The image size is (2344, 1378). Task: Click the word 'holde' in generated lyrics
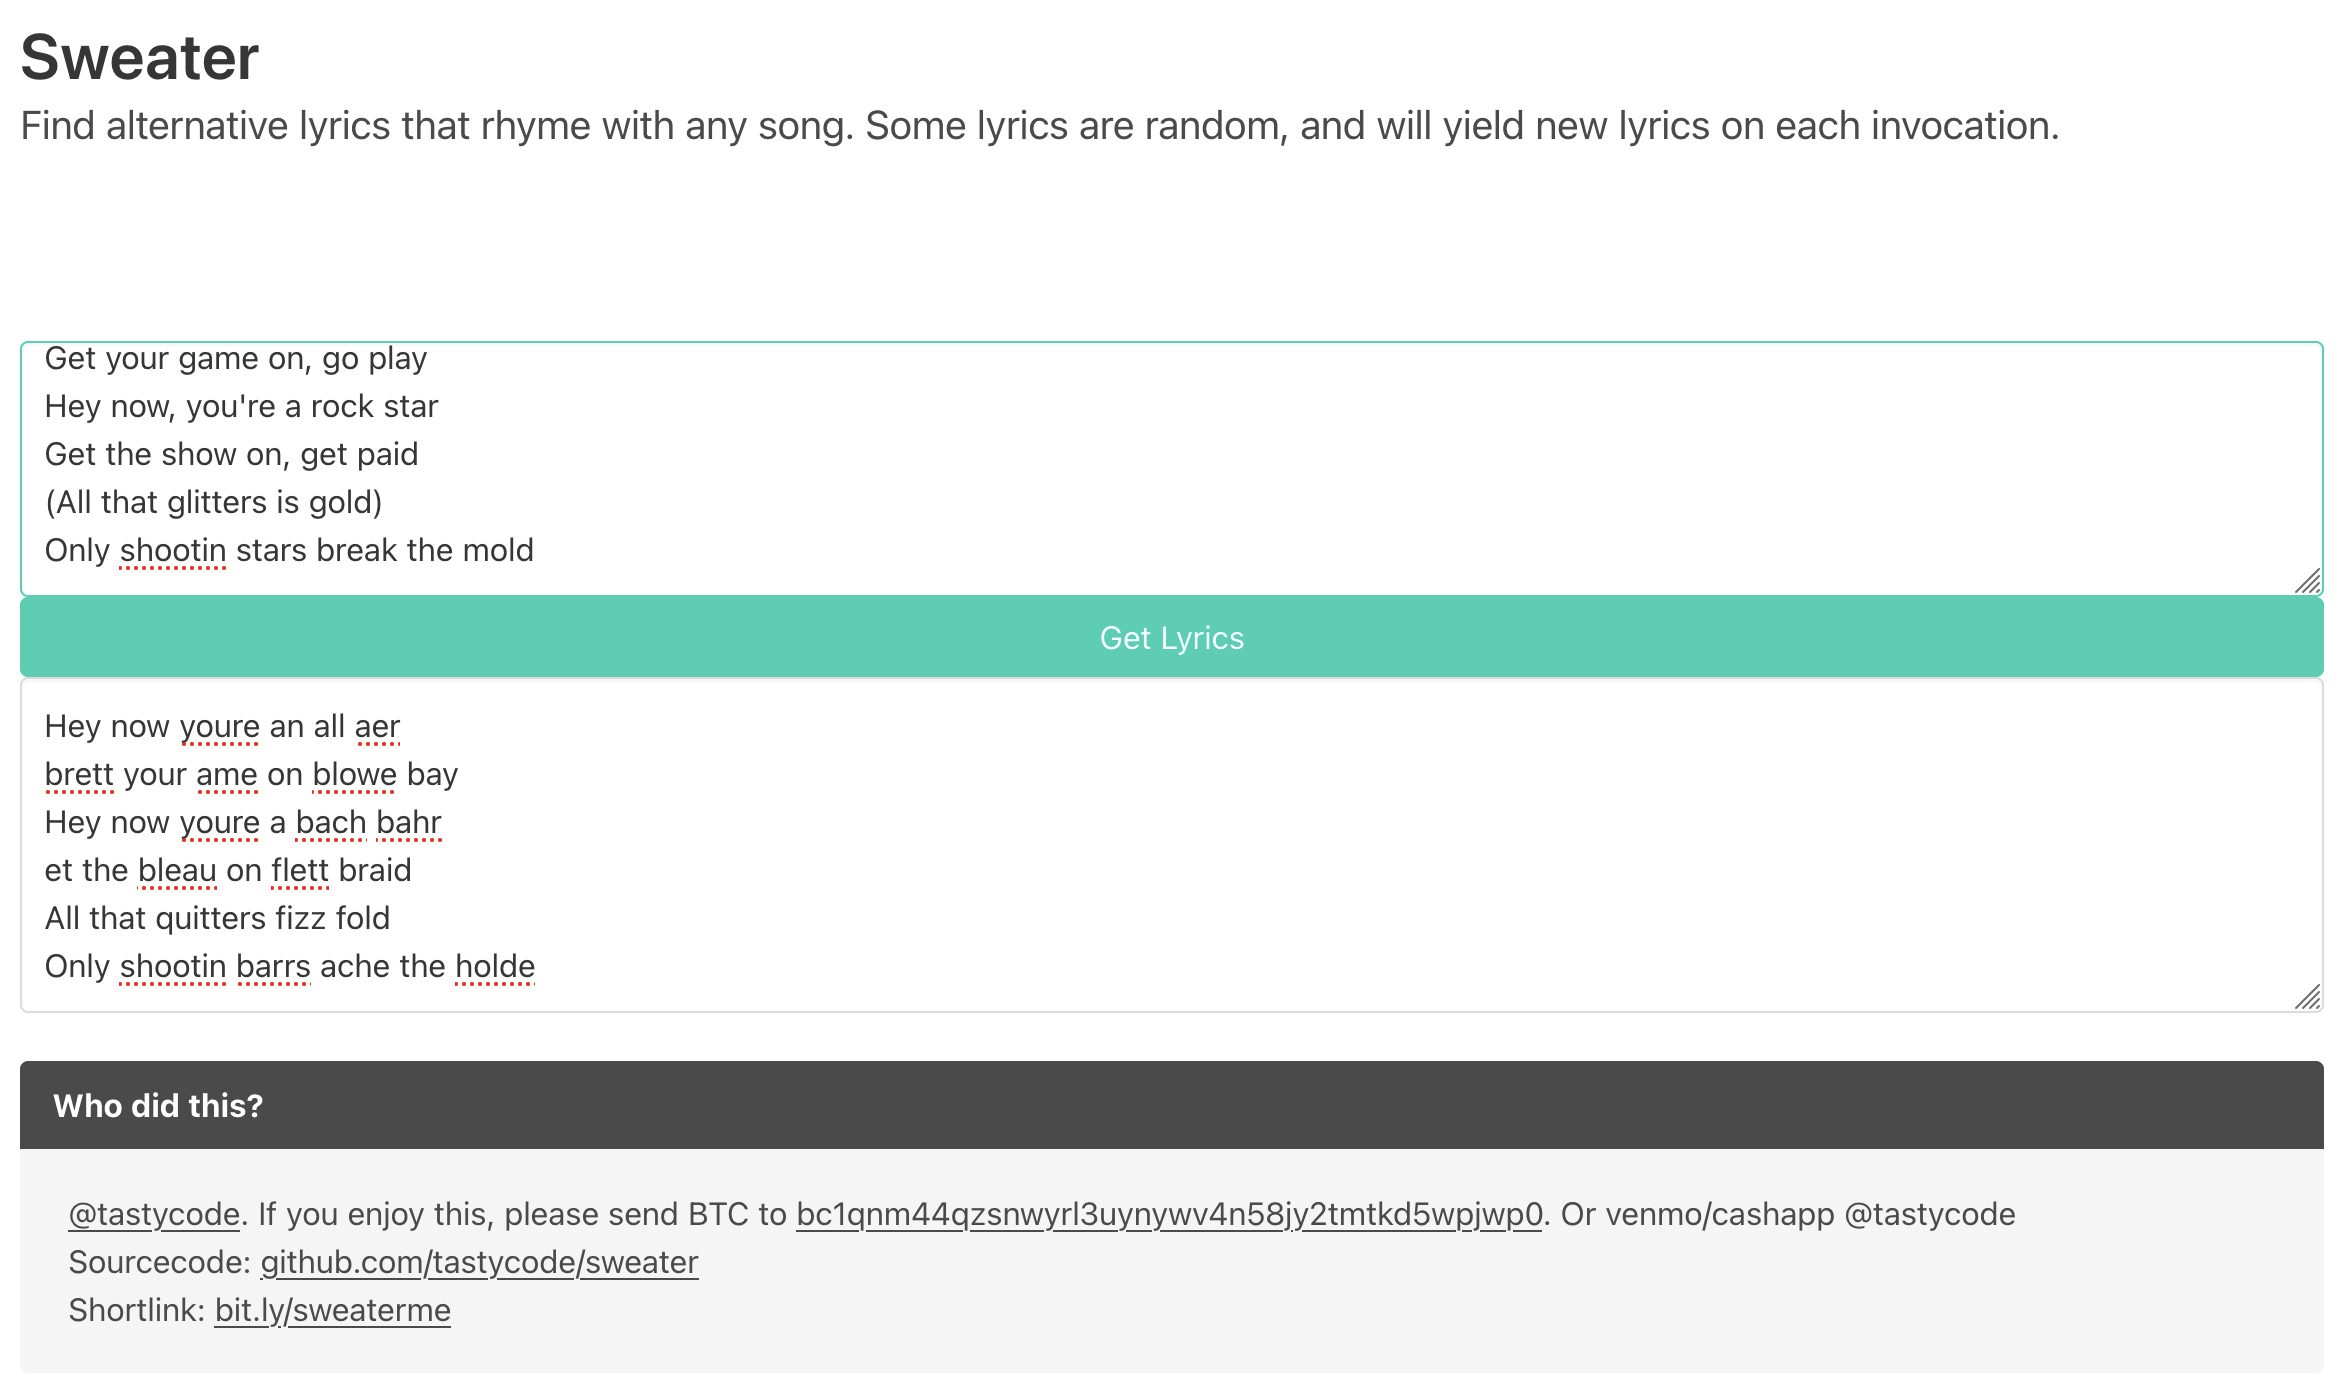point(495,966)
